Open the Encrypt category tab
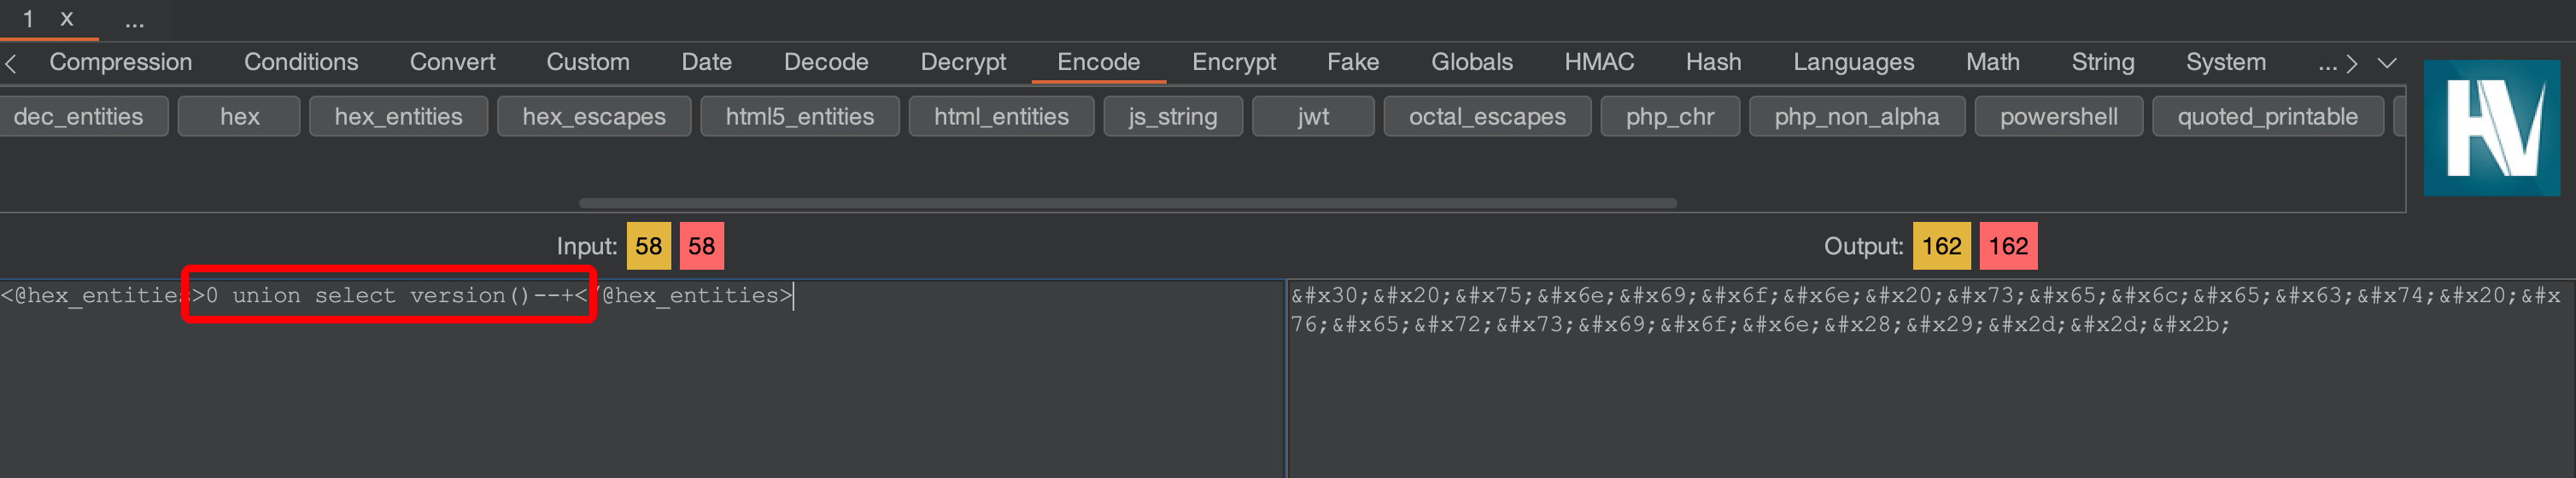 pyautogui.click(x=1233, y=62)
